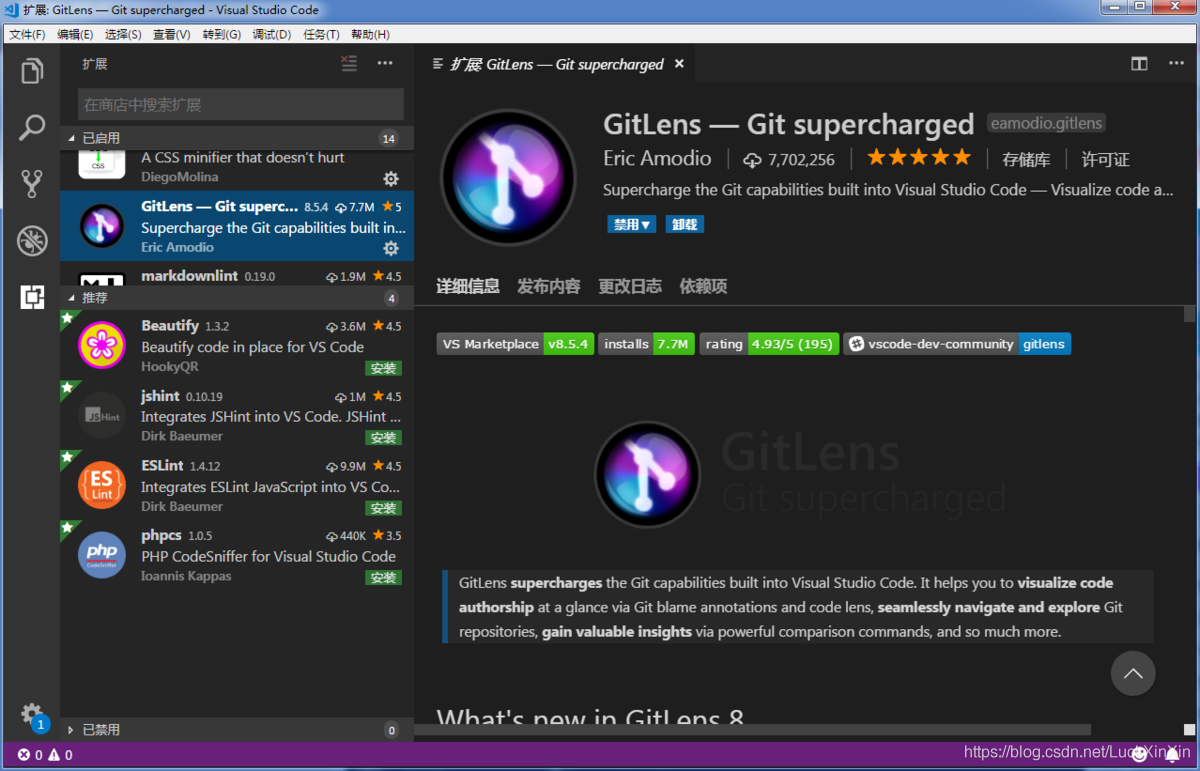Open the Explorer view in activity bar

(x=32, y=71)
